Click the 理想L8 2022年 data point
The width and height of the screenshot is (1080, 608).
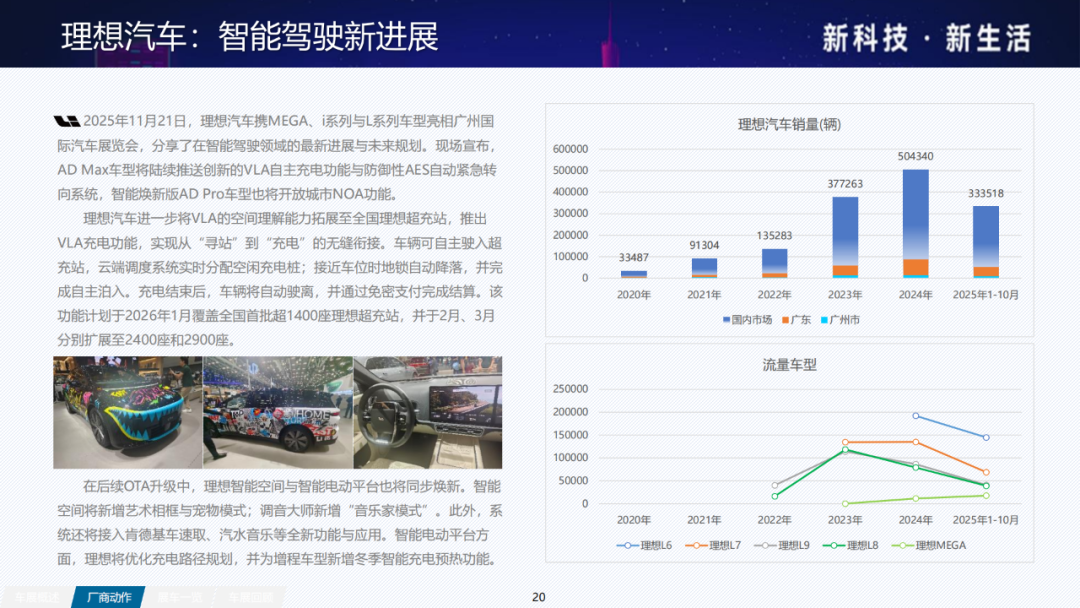coord(775,496)
